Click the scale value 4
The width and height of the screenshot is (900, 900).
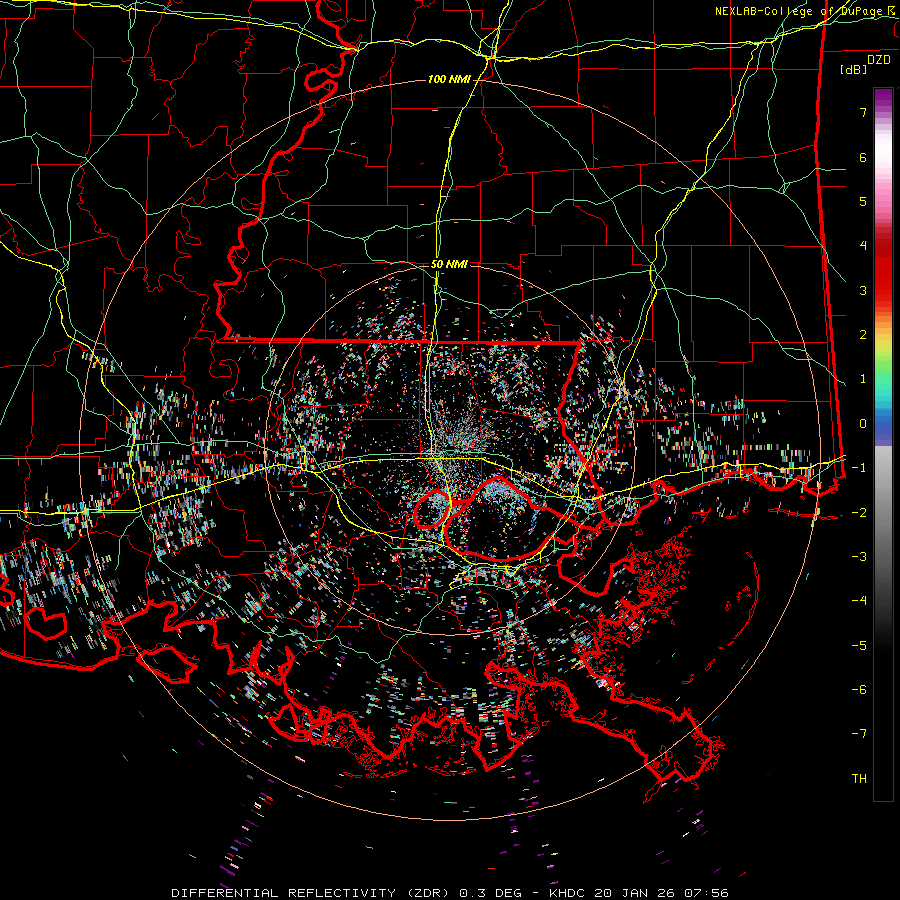[x=862, y=246]
